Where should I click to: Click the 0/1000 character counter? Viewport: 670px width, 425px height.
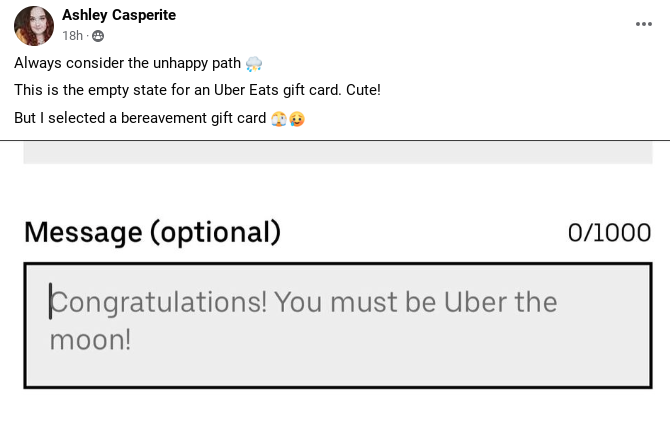click(609, 233)
